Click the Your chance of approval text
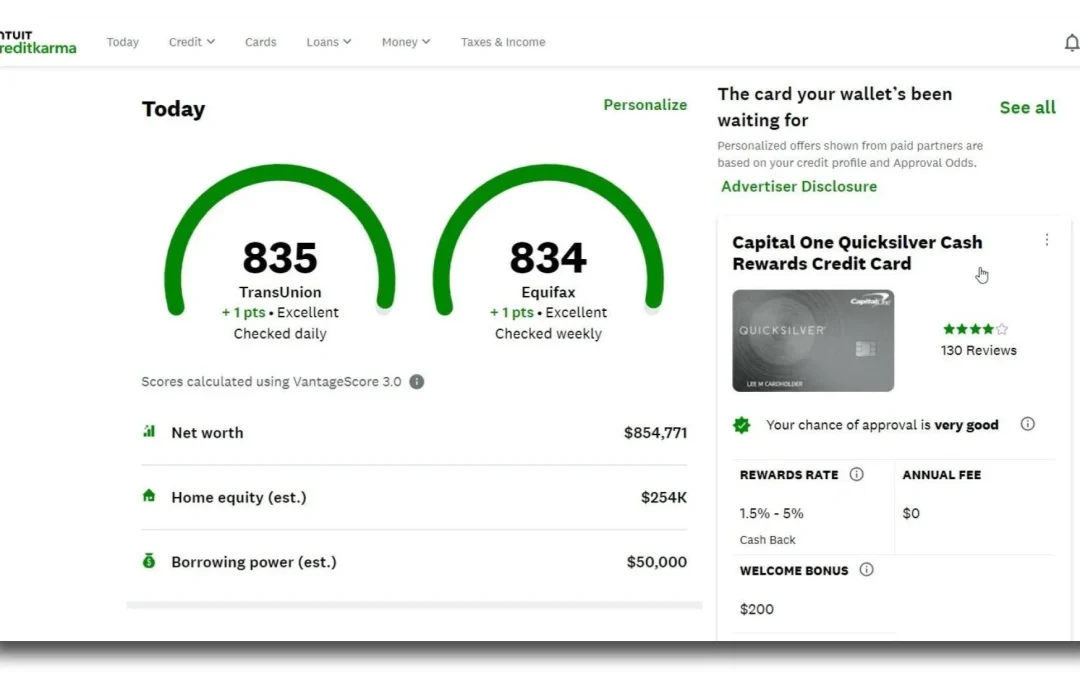This screenshot has height=675, width=1080. 882,425
